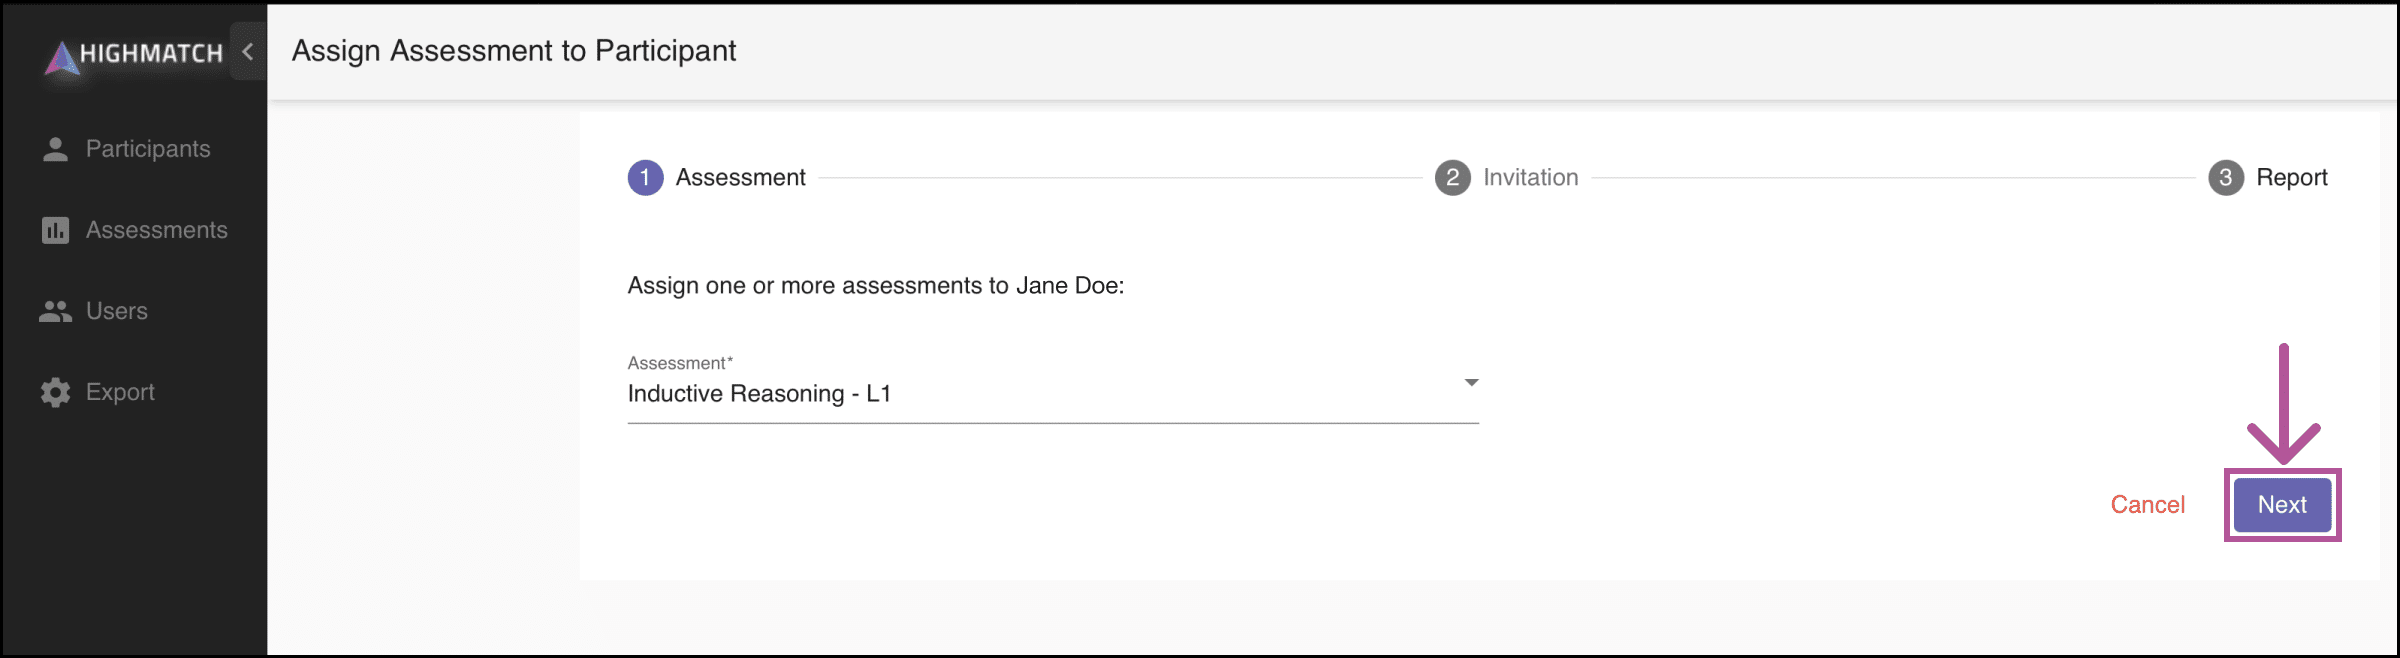This screenshot has width=2400, height=658.
Task: Open the Users menu item
Action: (x=117, y=311)
